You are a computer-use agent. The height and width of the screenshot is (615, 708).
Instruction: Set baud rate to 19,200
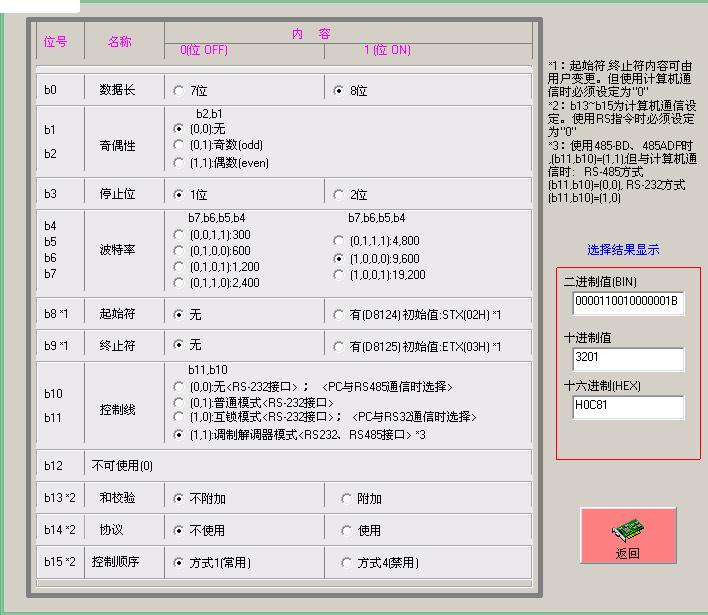(x=339, y=275)
